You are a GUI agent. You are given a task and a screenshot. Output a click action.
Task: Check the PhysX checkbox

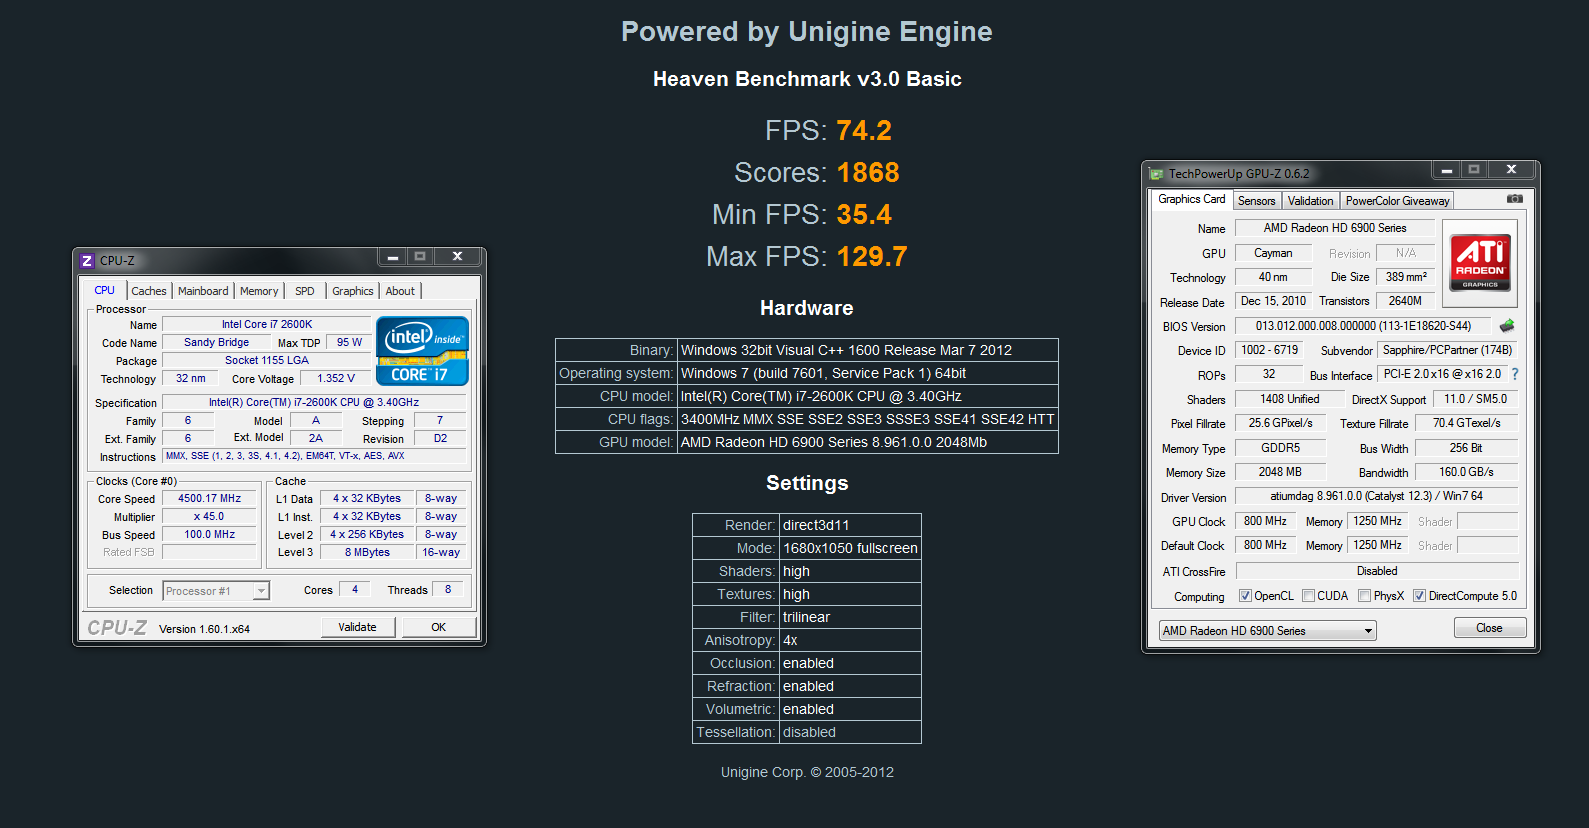(1364, 596)
